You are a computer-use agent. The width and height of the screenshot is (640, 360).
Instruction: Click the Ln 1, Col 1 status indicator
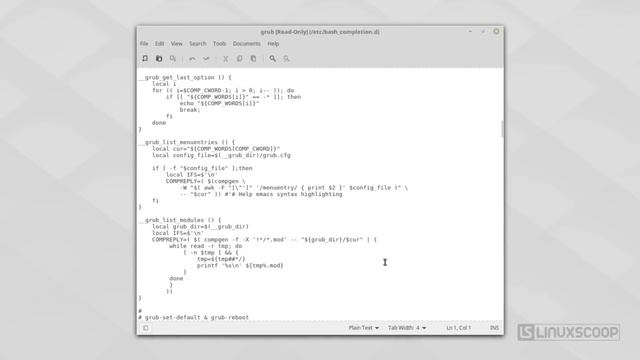pyautogui.click(x=458, y=328)
